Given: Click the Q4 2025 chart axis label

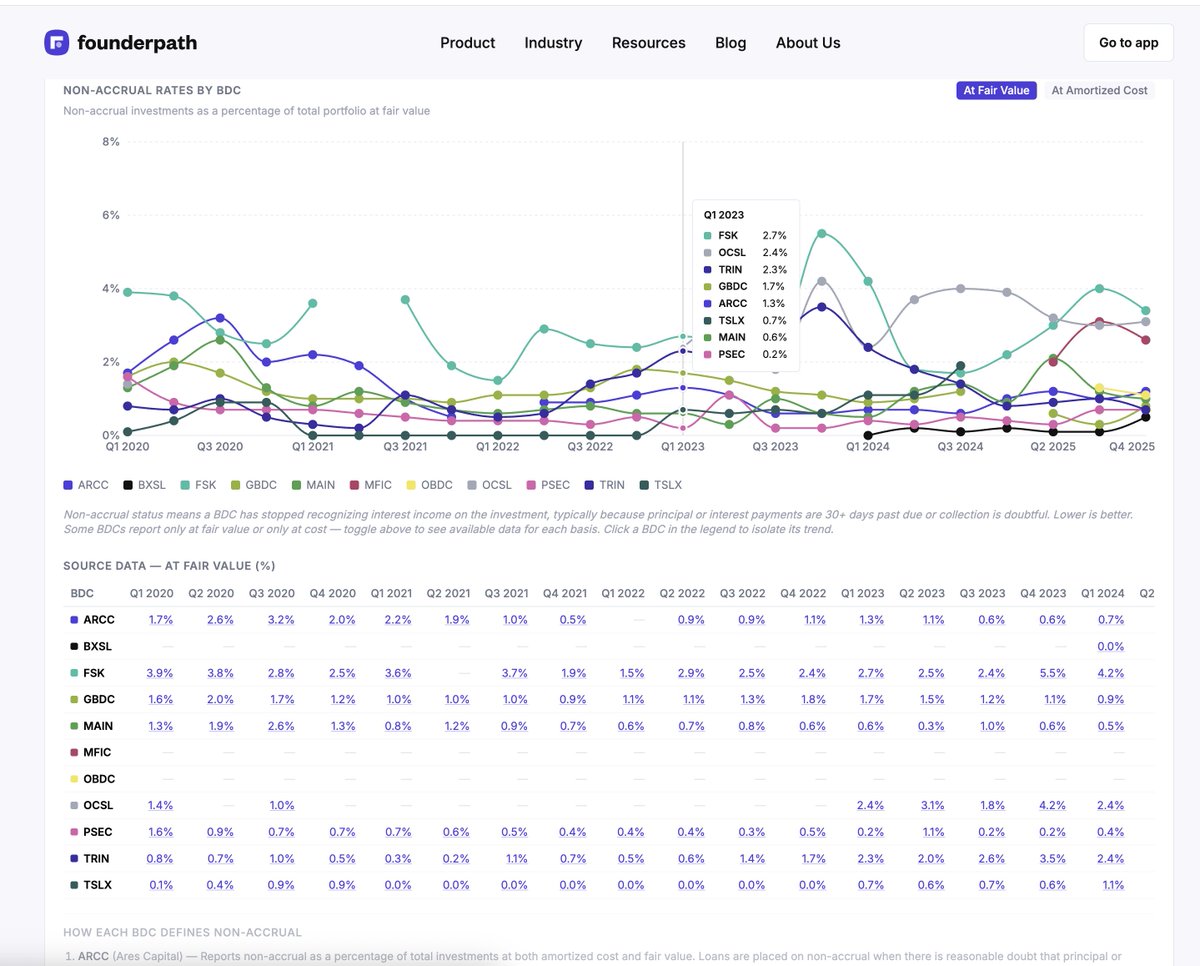Looking at the screenshot, I should click(x=1133, y=447).
